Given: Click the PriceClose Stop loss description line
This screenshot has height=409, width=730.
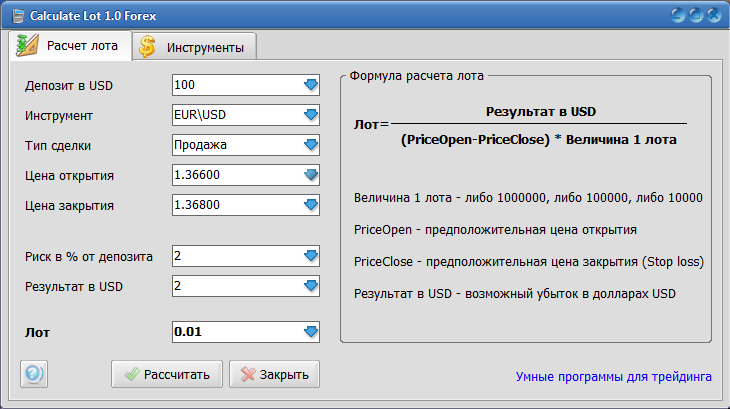Looking at the screenshot, I should 529,261.
